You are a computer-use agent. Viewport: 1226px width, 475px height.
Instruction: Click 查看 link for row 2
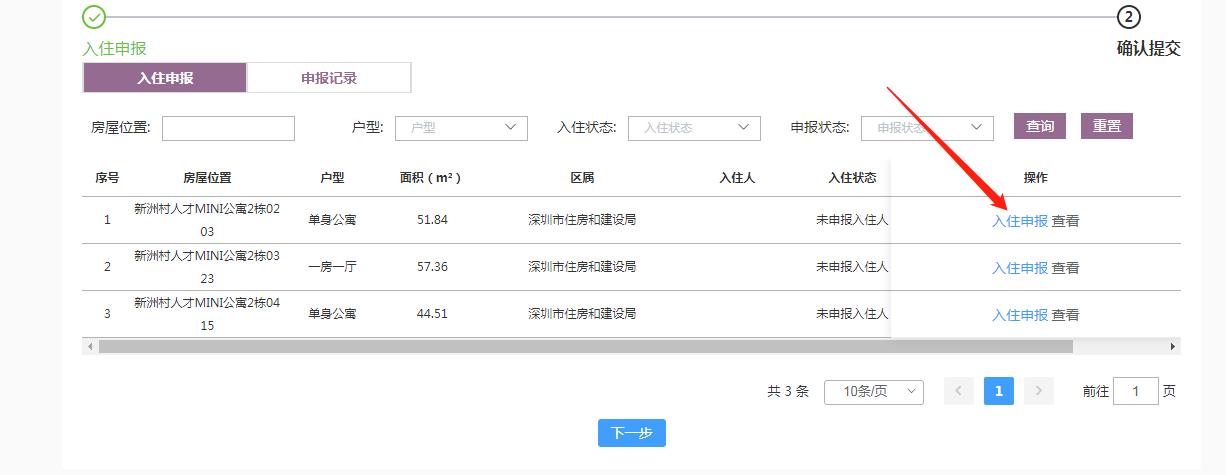1065,268
